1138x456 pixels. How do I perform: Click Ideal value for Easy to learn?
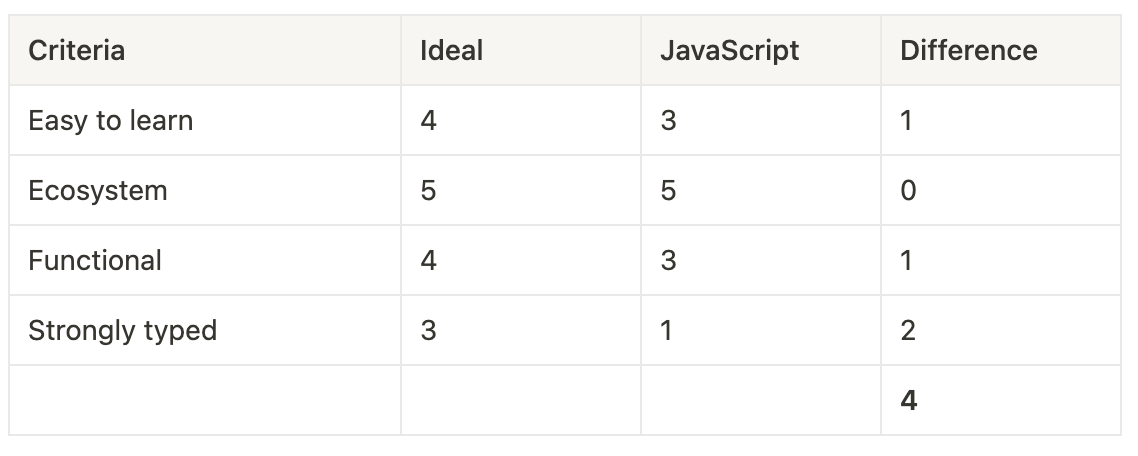tap(521, 121)
